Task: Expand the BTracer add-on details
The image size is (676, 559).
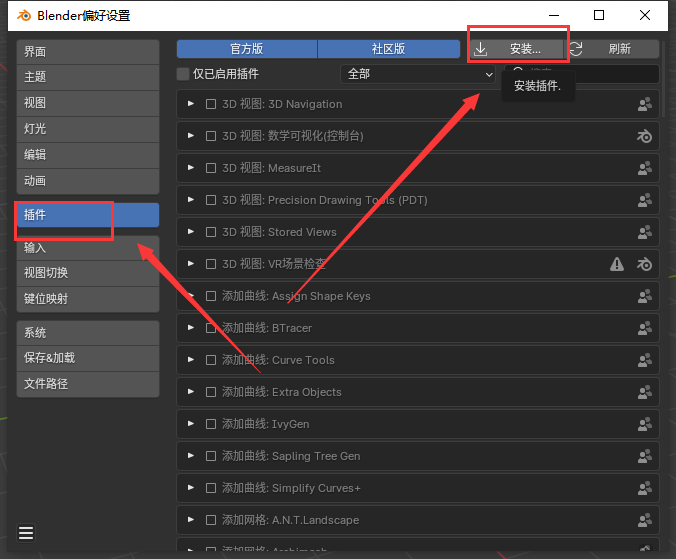Action: [191, 328]
